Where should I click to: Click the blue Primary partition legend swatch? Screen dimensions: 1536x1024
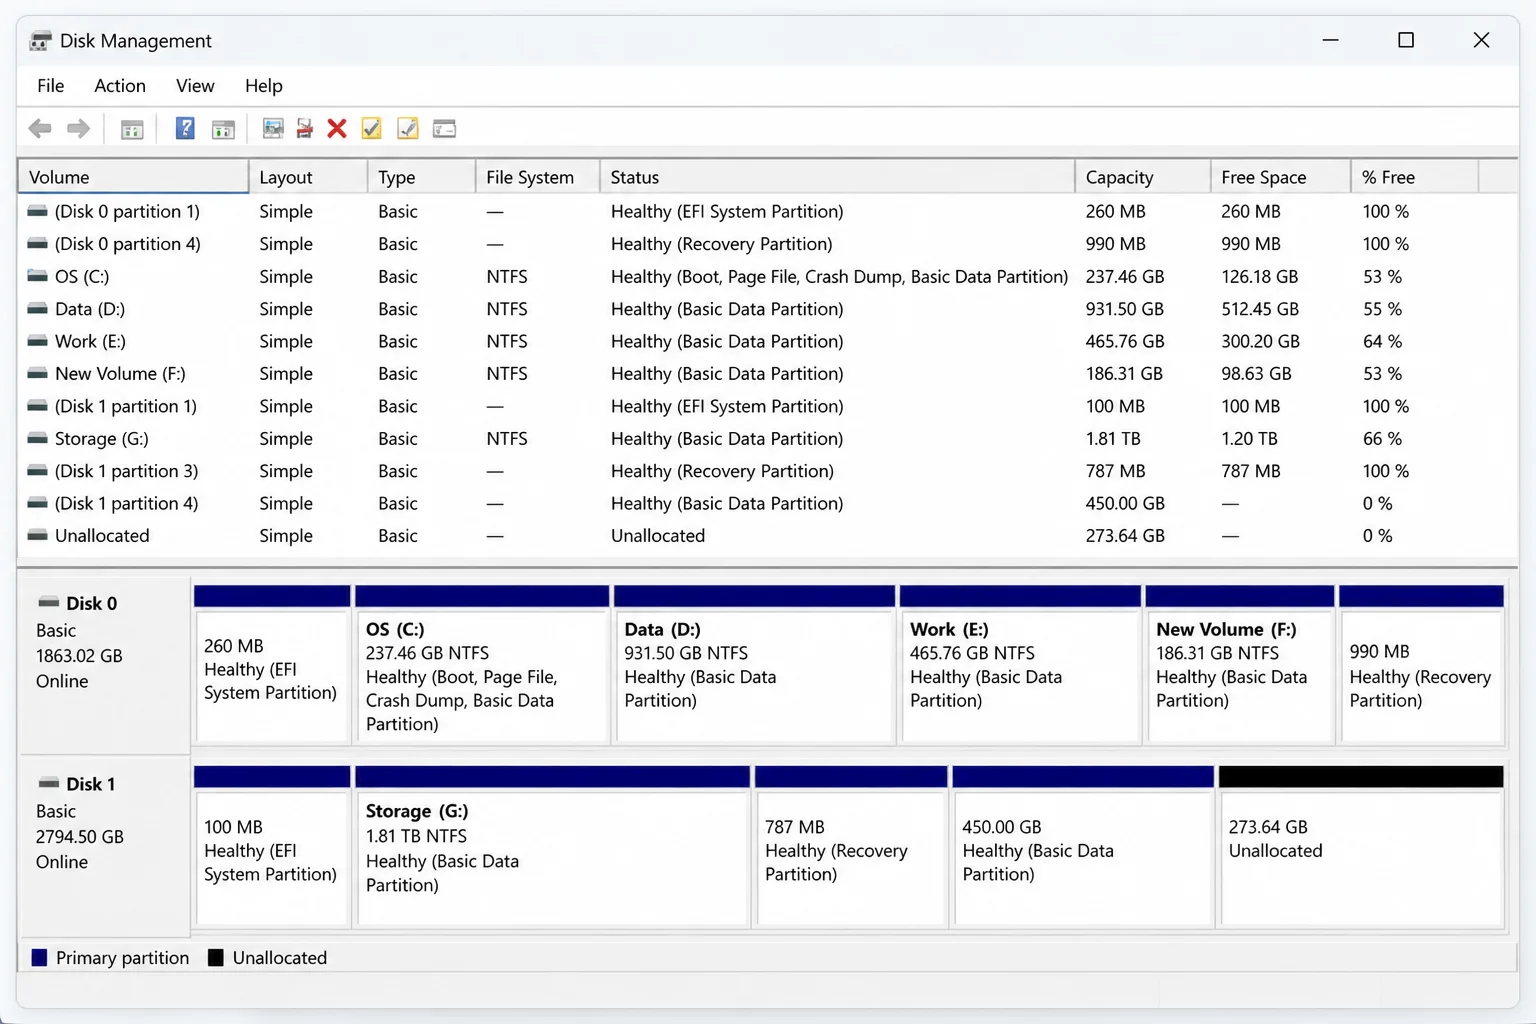40,957
